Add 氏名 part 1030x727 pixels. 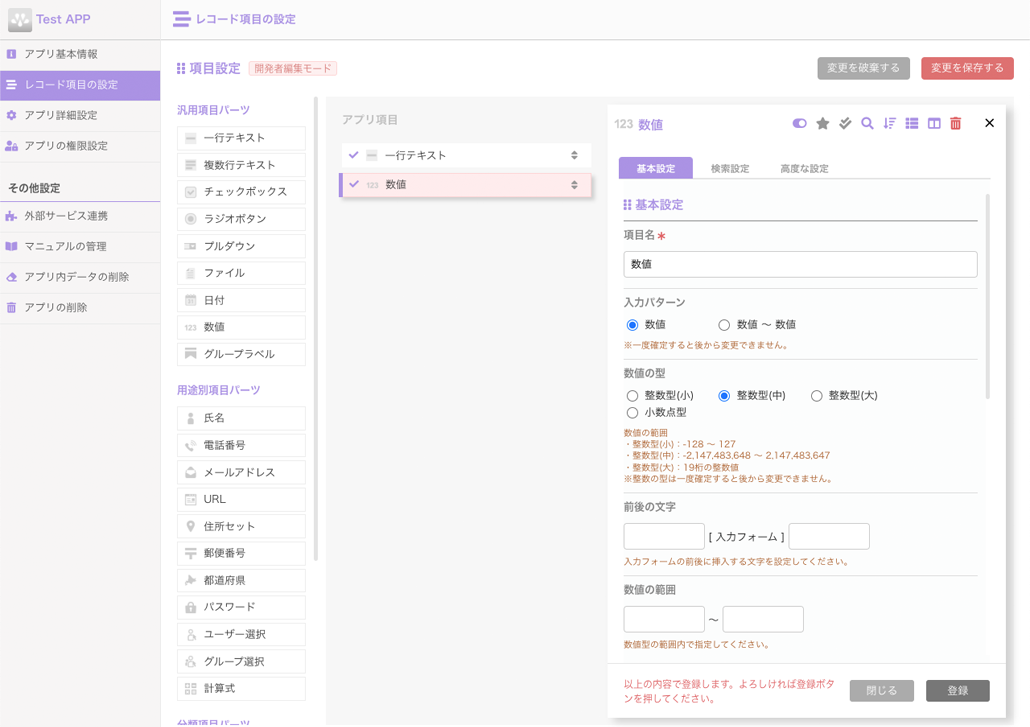(x=241, y=418)
